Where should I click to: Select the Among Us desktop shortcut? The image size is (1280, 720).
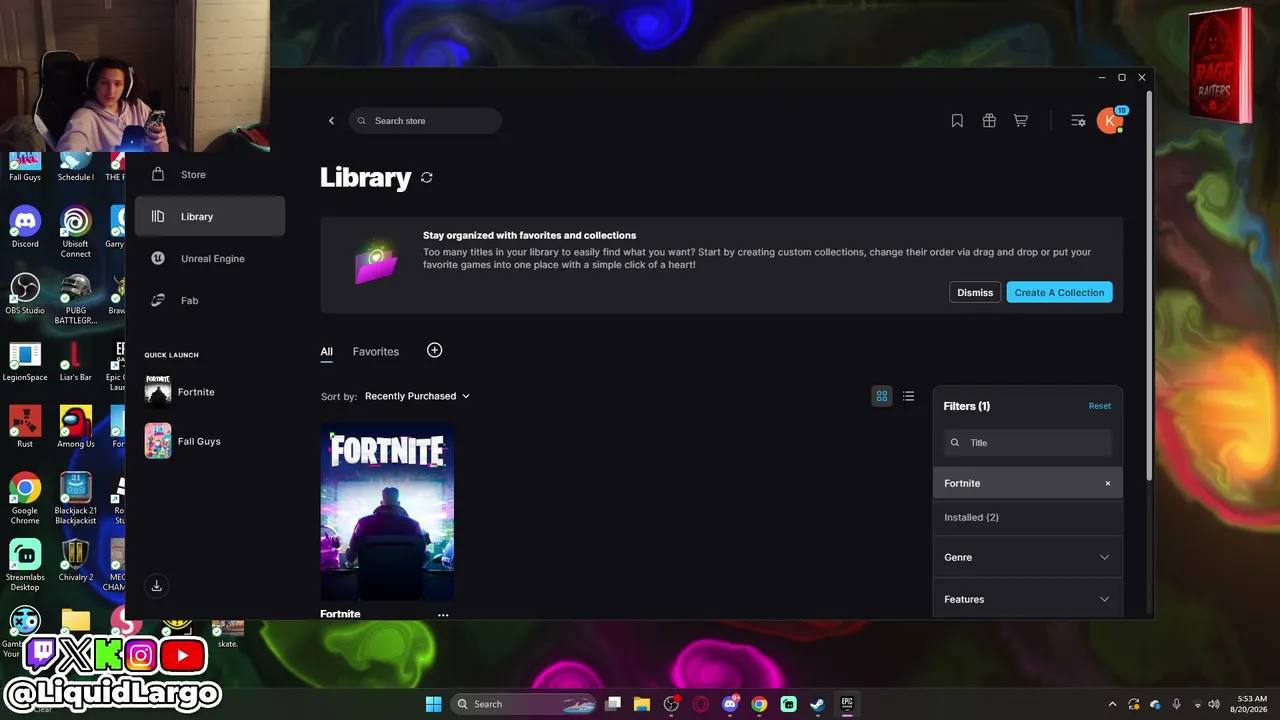75,428
